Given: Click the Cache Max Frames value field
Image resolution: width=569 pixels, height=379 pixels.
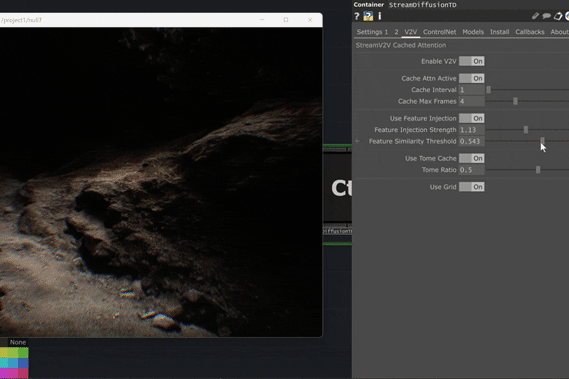Looking at the screenshot, I should coord(471,101).
